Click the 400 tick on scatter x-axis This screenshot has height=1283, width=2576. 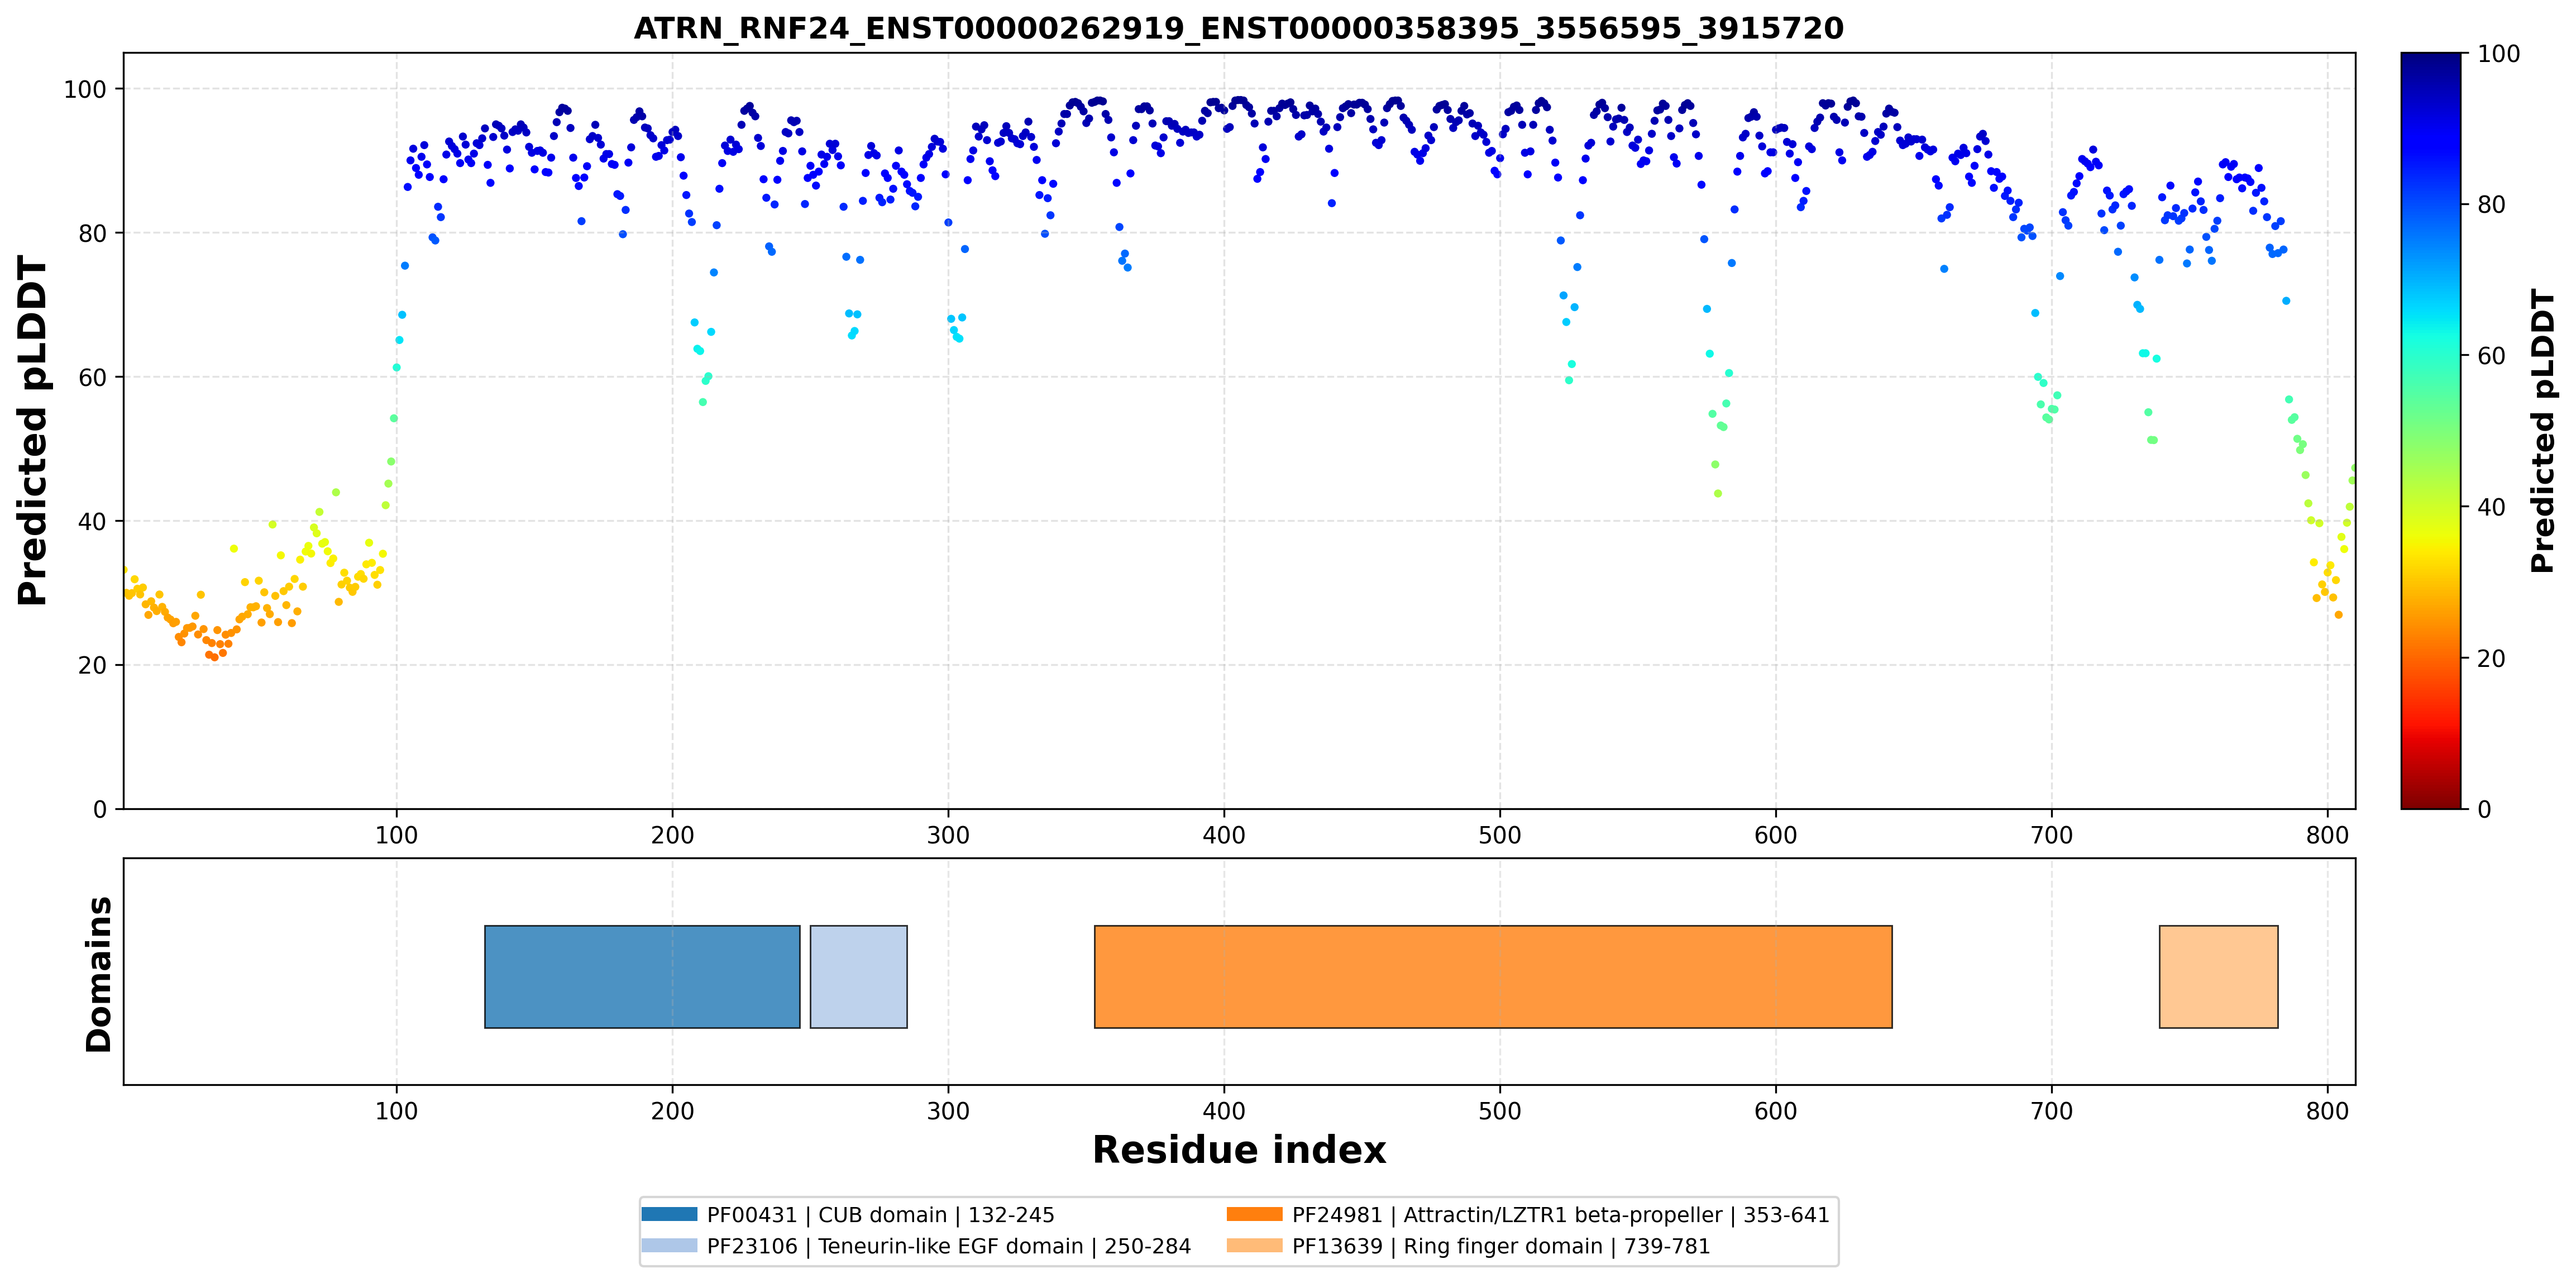[x=1224, y=835]
